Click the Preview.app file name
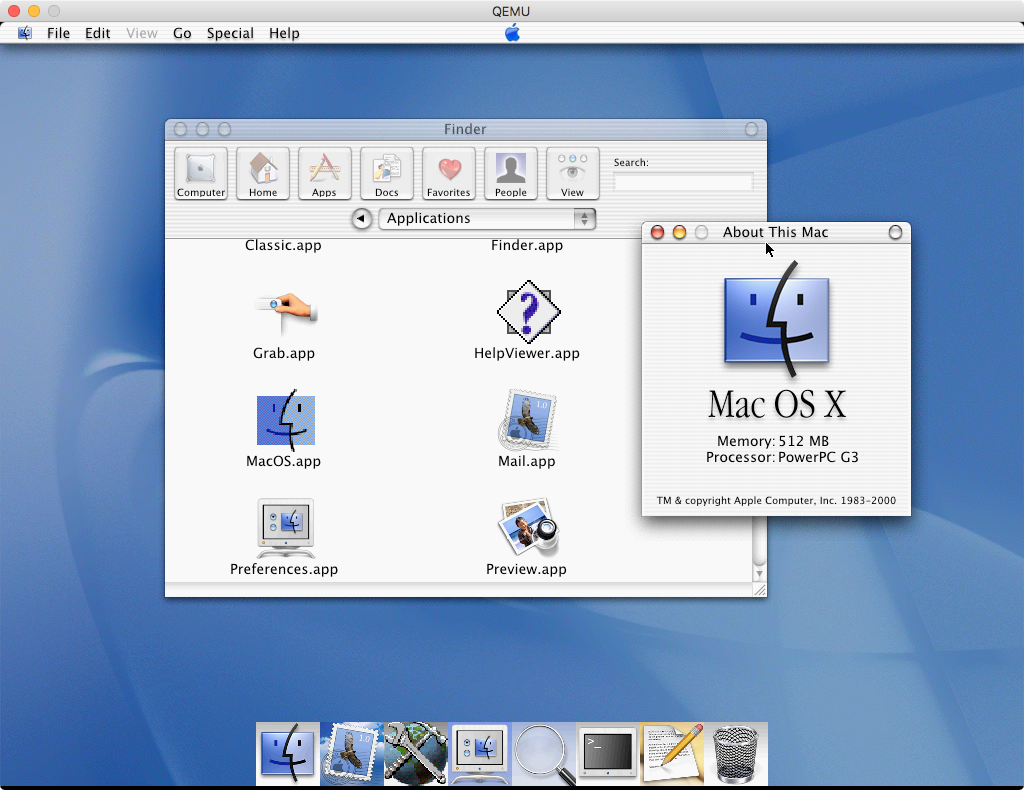 point(526,569)
